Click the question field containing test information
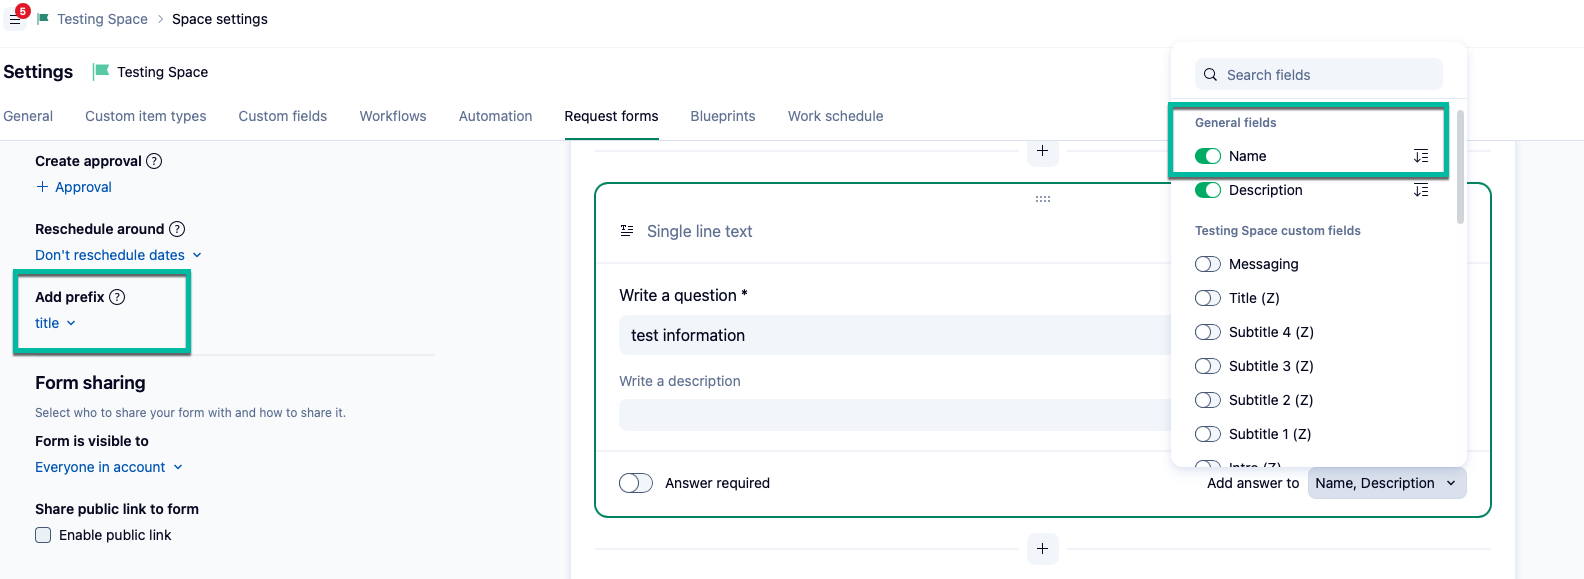The width and height of the screenshot is (1584, 579). tap(895, 335)
